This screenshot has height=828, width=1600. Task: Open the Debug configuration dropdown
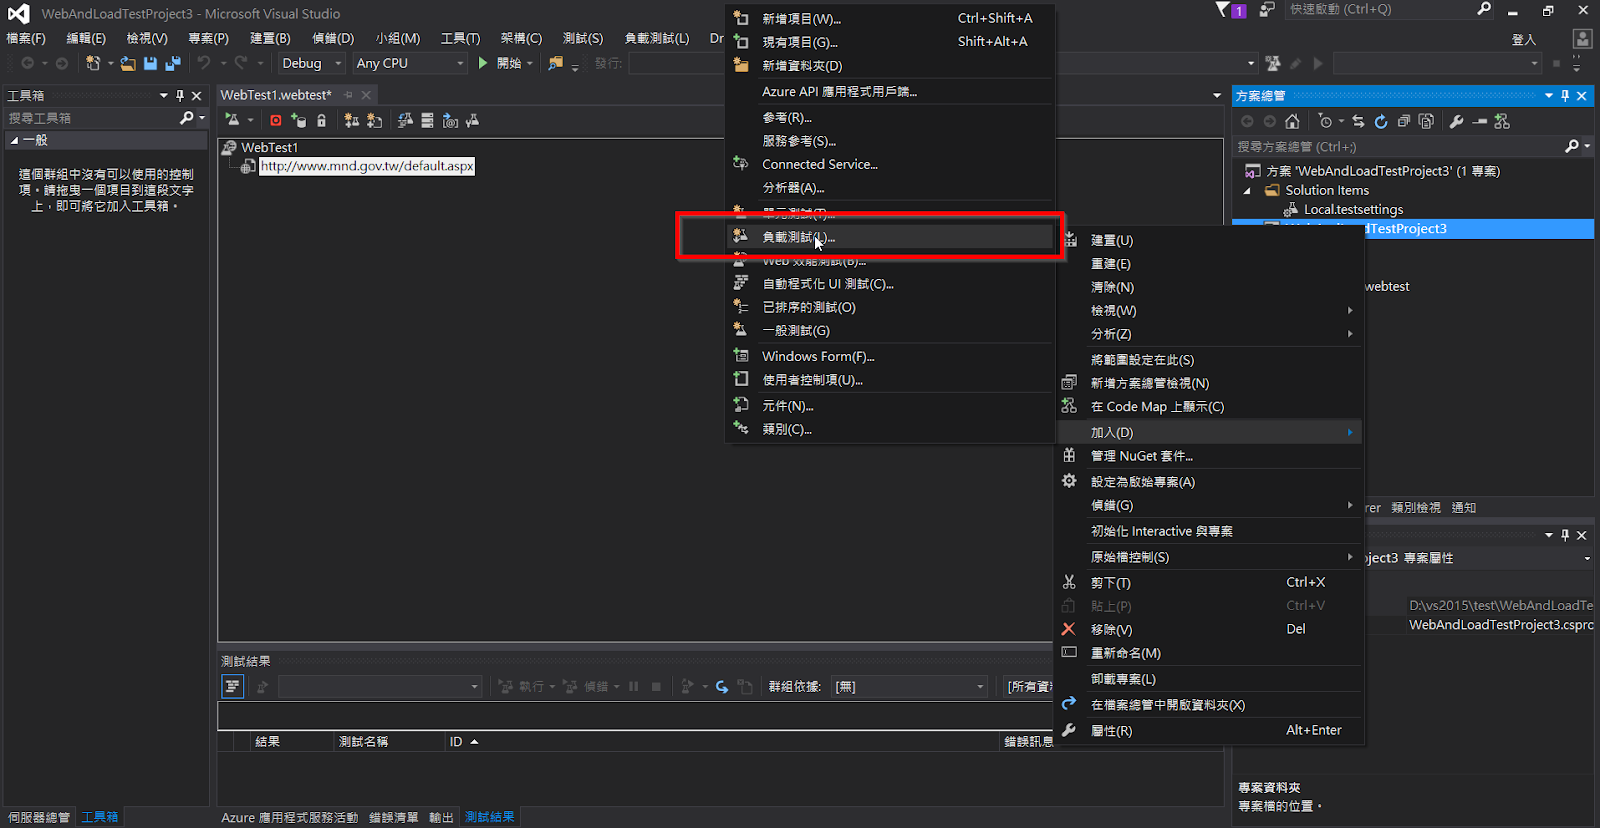point(311,63)
